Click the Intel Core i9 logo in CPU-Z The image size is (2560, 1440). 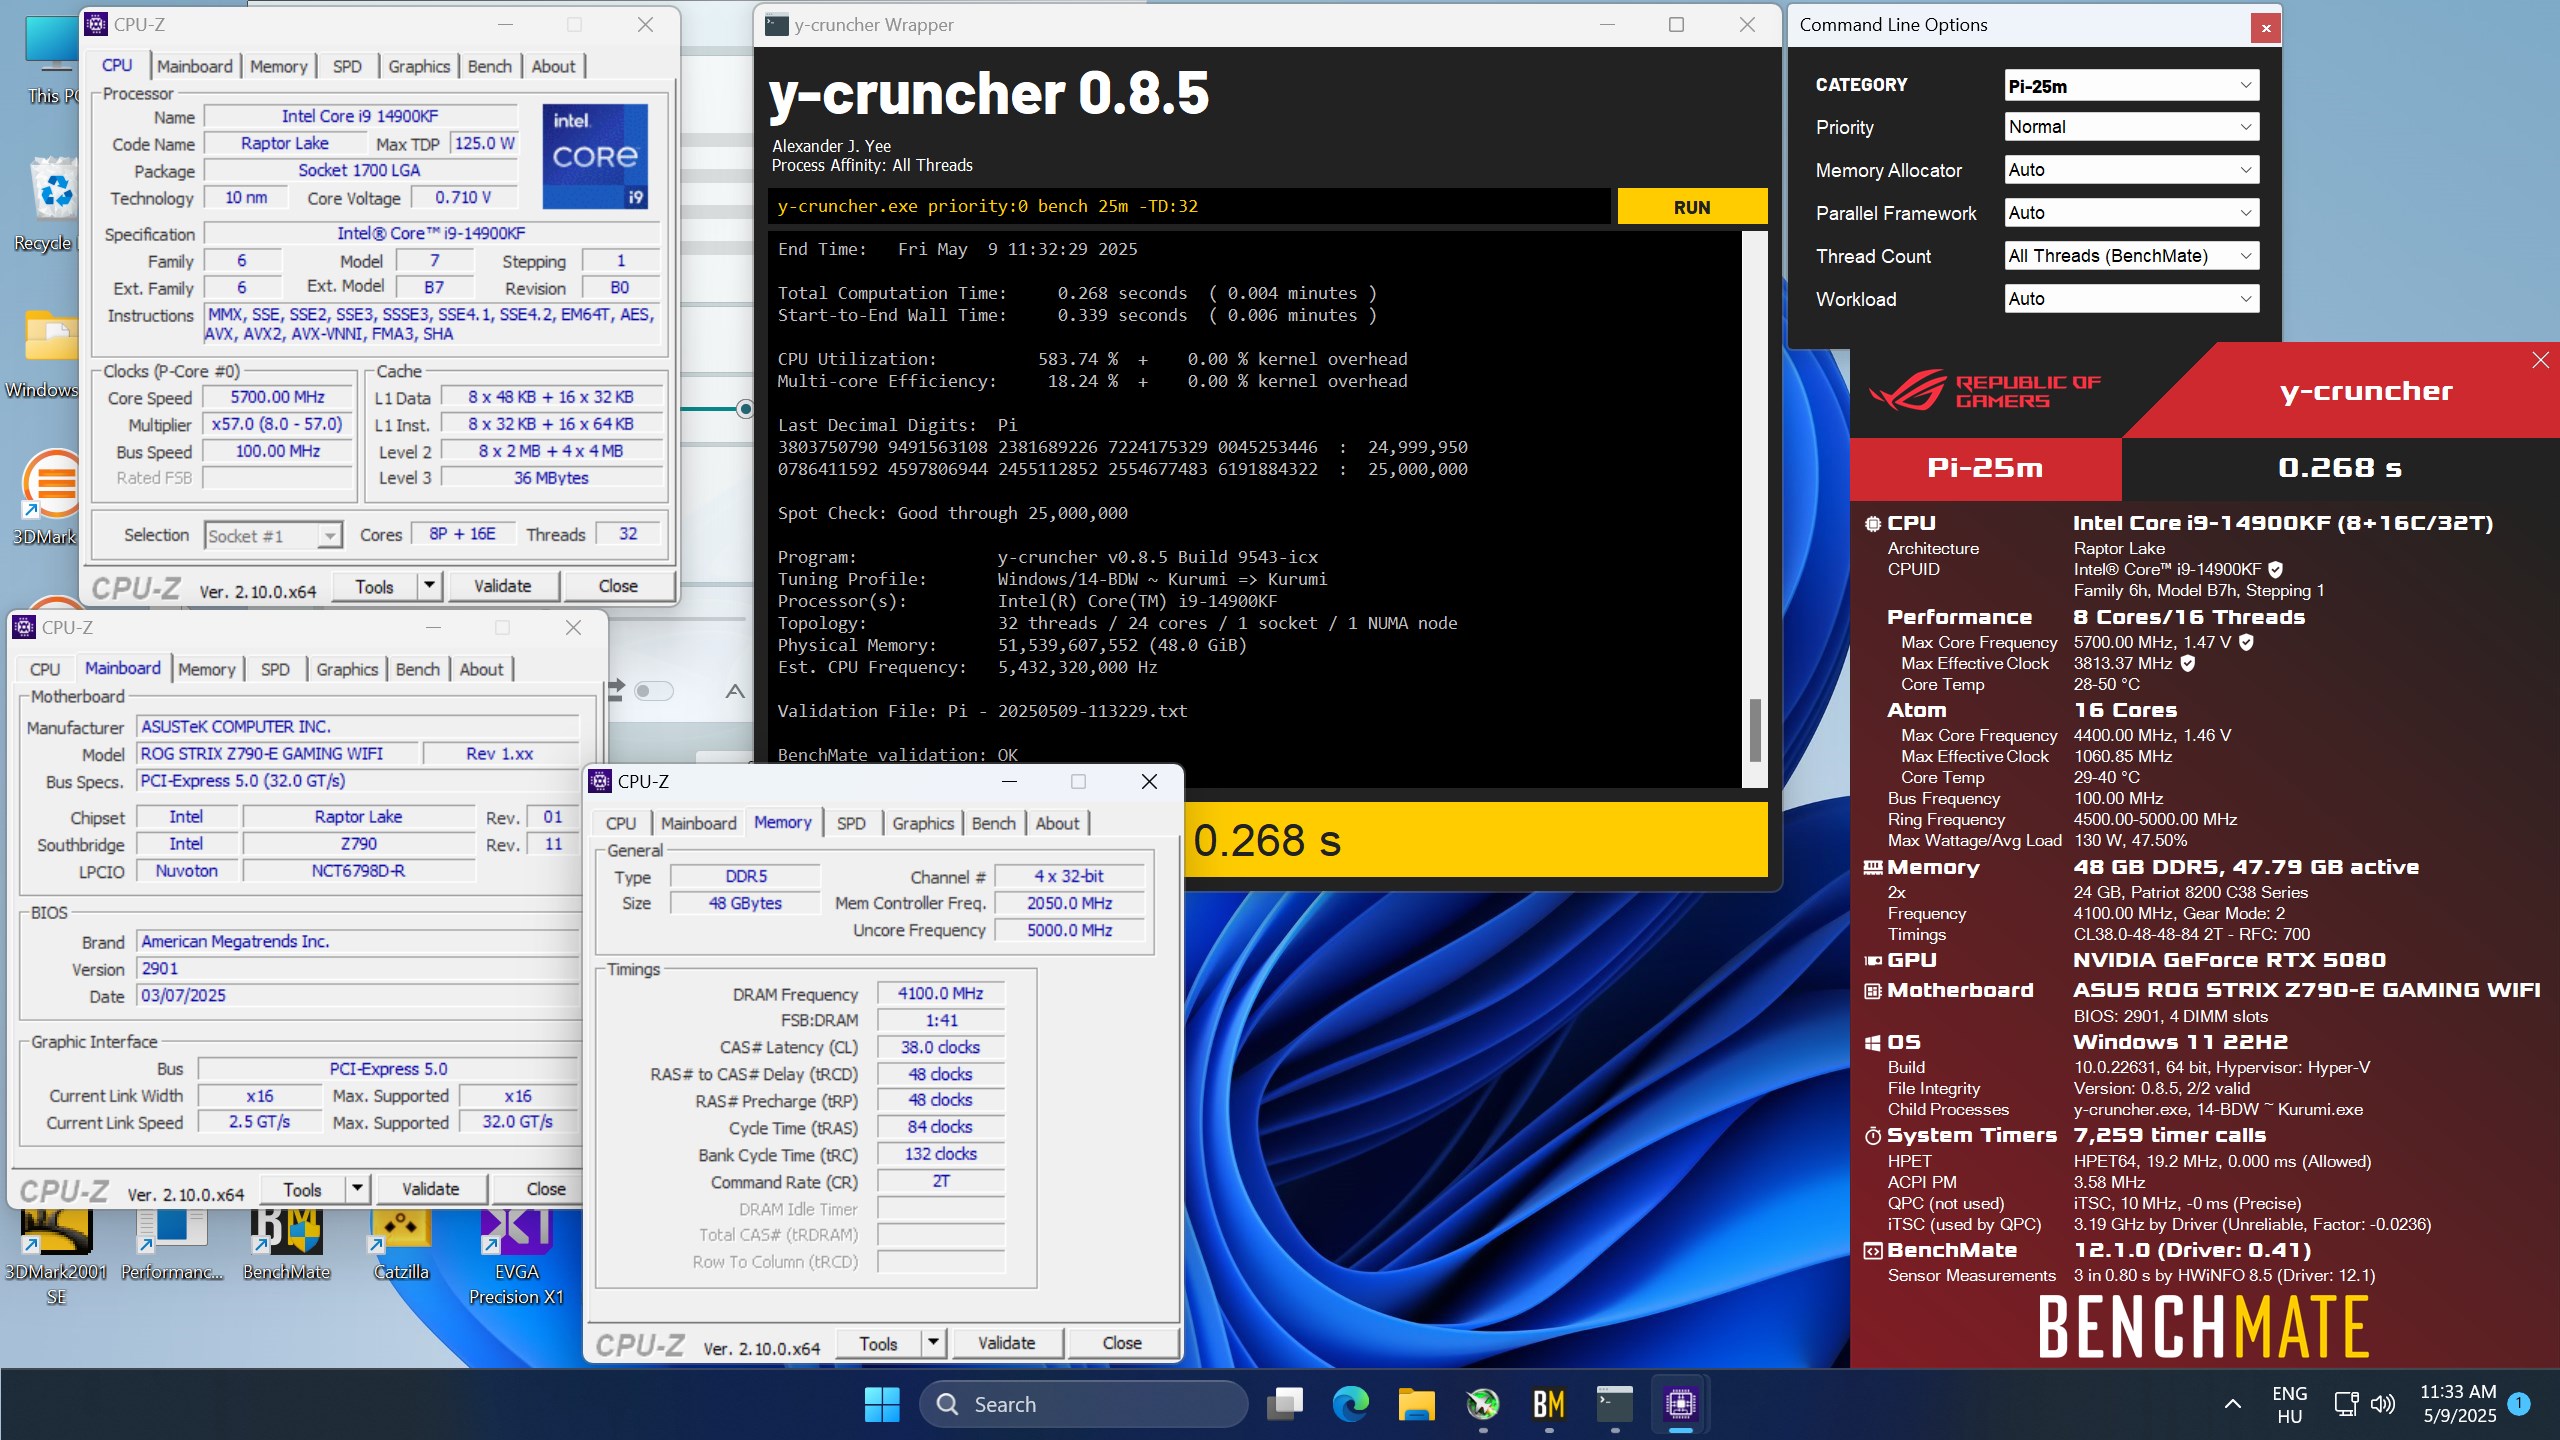click(x=595, y=156)
